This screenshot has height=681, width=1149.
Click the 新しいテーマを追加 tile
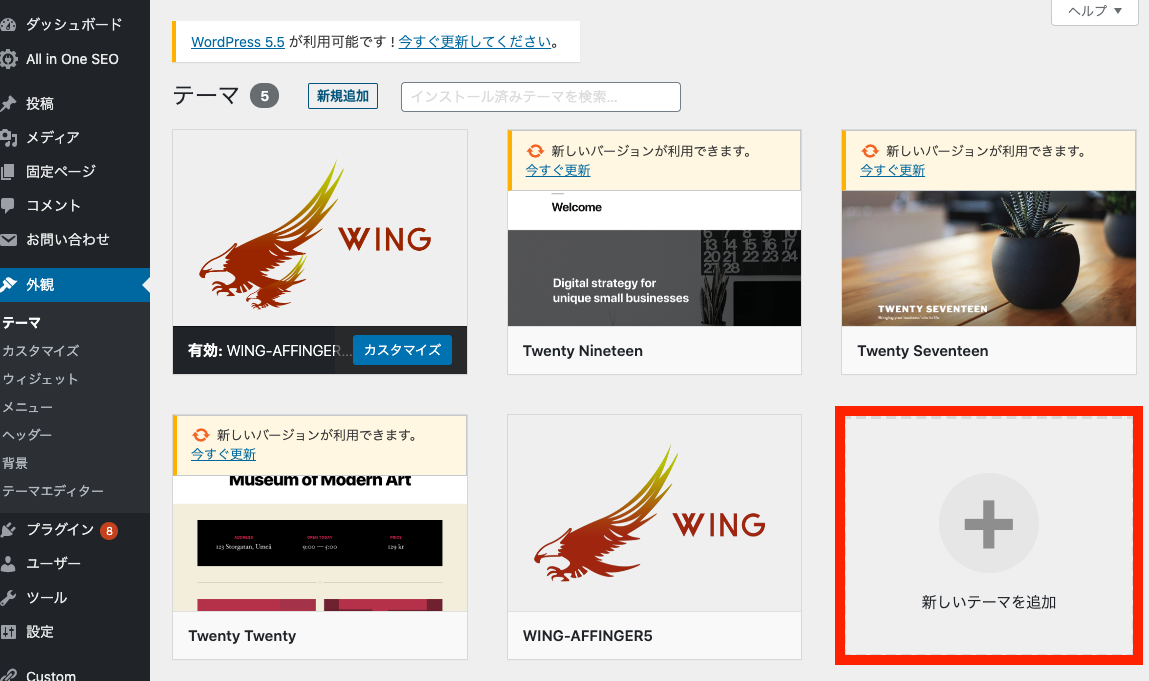[x=988, y=535]
